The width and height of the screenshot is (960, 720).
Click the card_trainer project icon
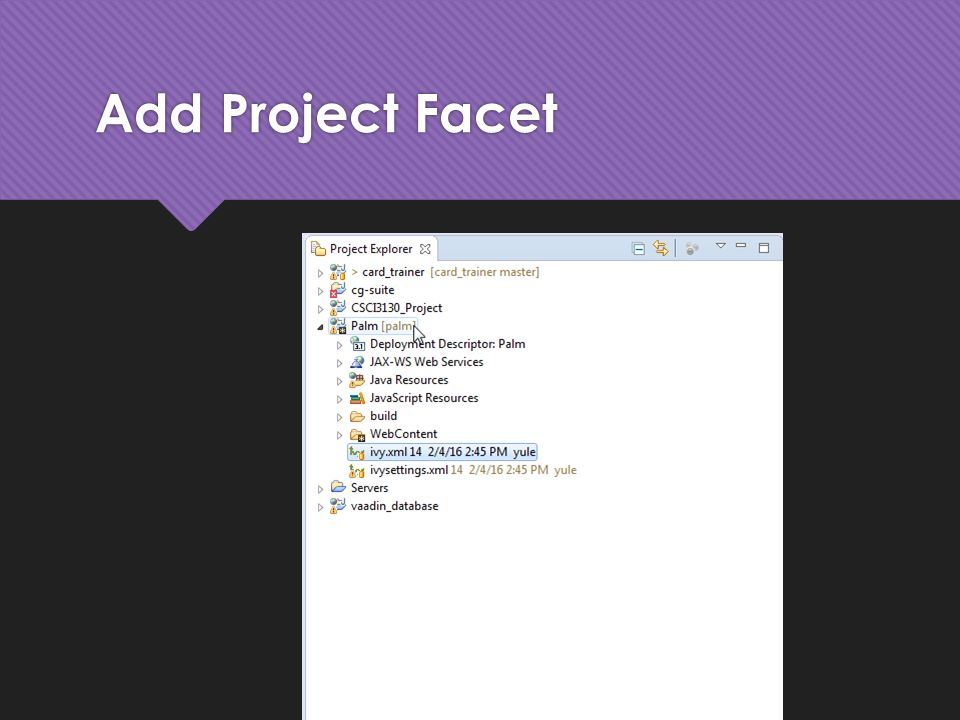point(338,272)
